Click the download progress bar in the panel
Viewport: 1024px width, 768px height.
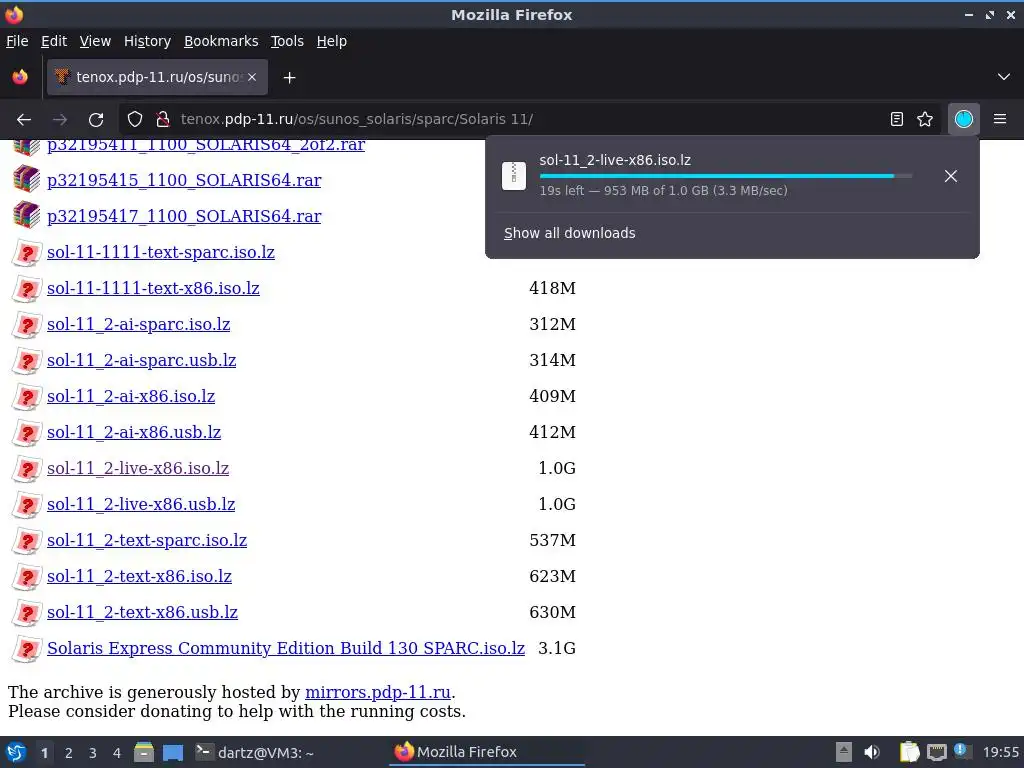tap(726, 176)
